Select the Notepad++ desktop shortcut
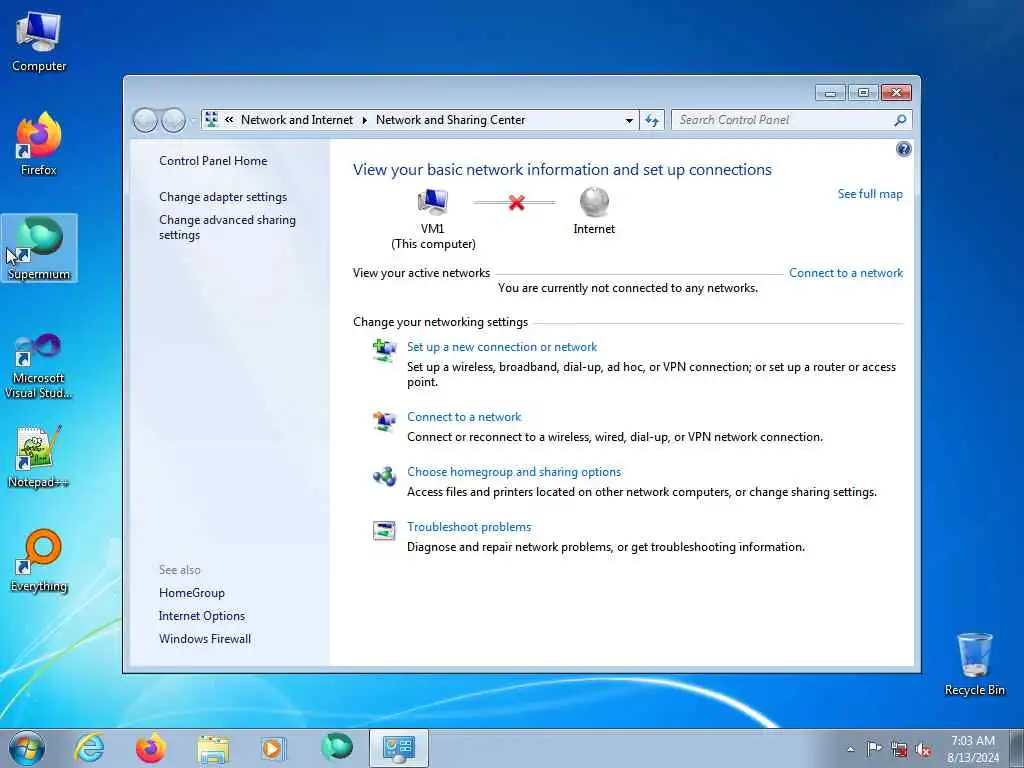1024x768 pixels. click(x=39, y=457)
